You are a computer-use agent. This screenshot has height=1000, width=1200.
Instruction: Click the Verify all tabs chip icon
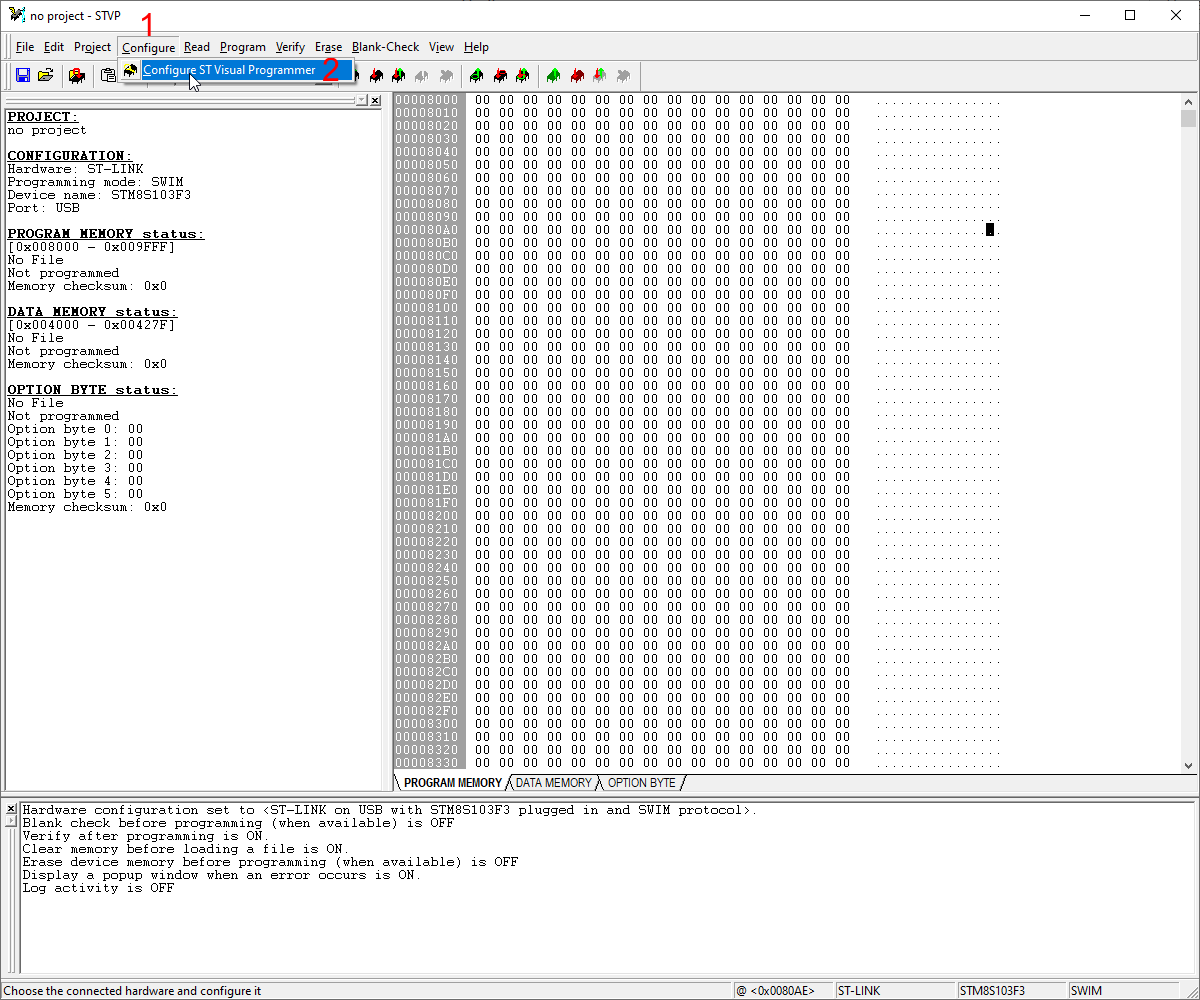tap(522, 76)
